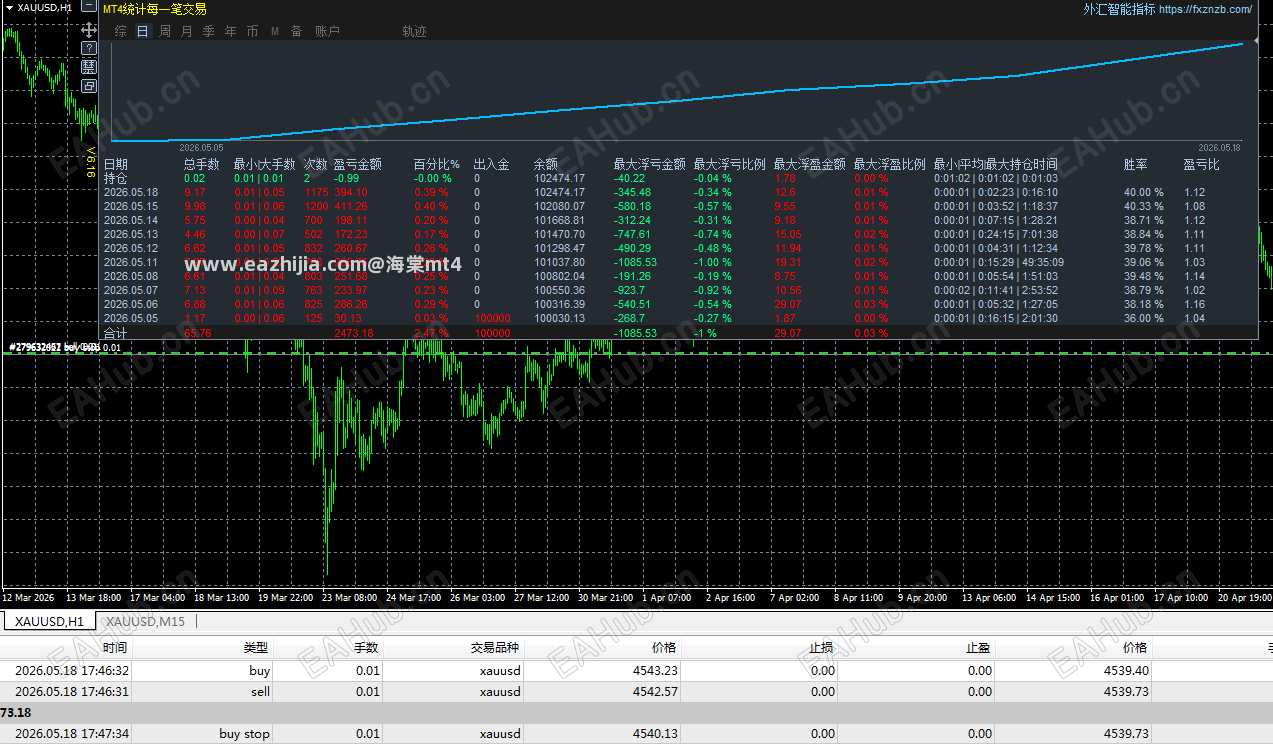
Task: Click the 2026.05.05 start date on equity chart
Action: [x=201, y=146]
